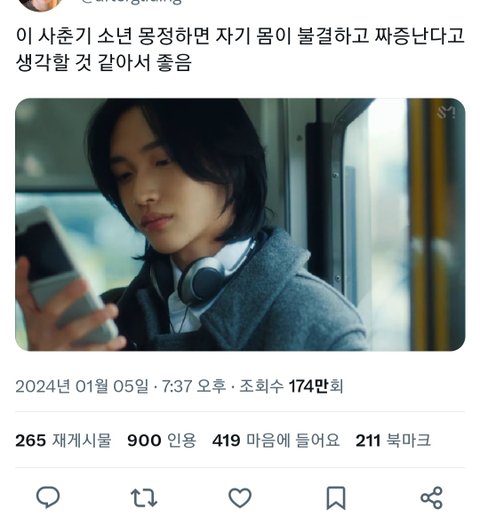Bookmark the post with bookmark icon

336,498
